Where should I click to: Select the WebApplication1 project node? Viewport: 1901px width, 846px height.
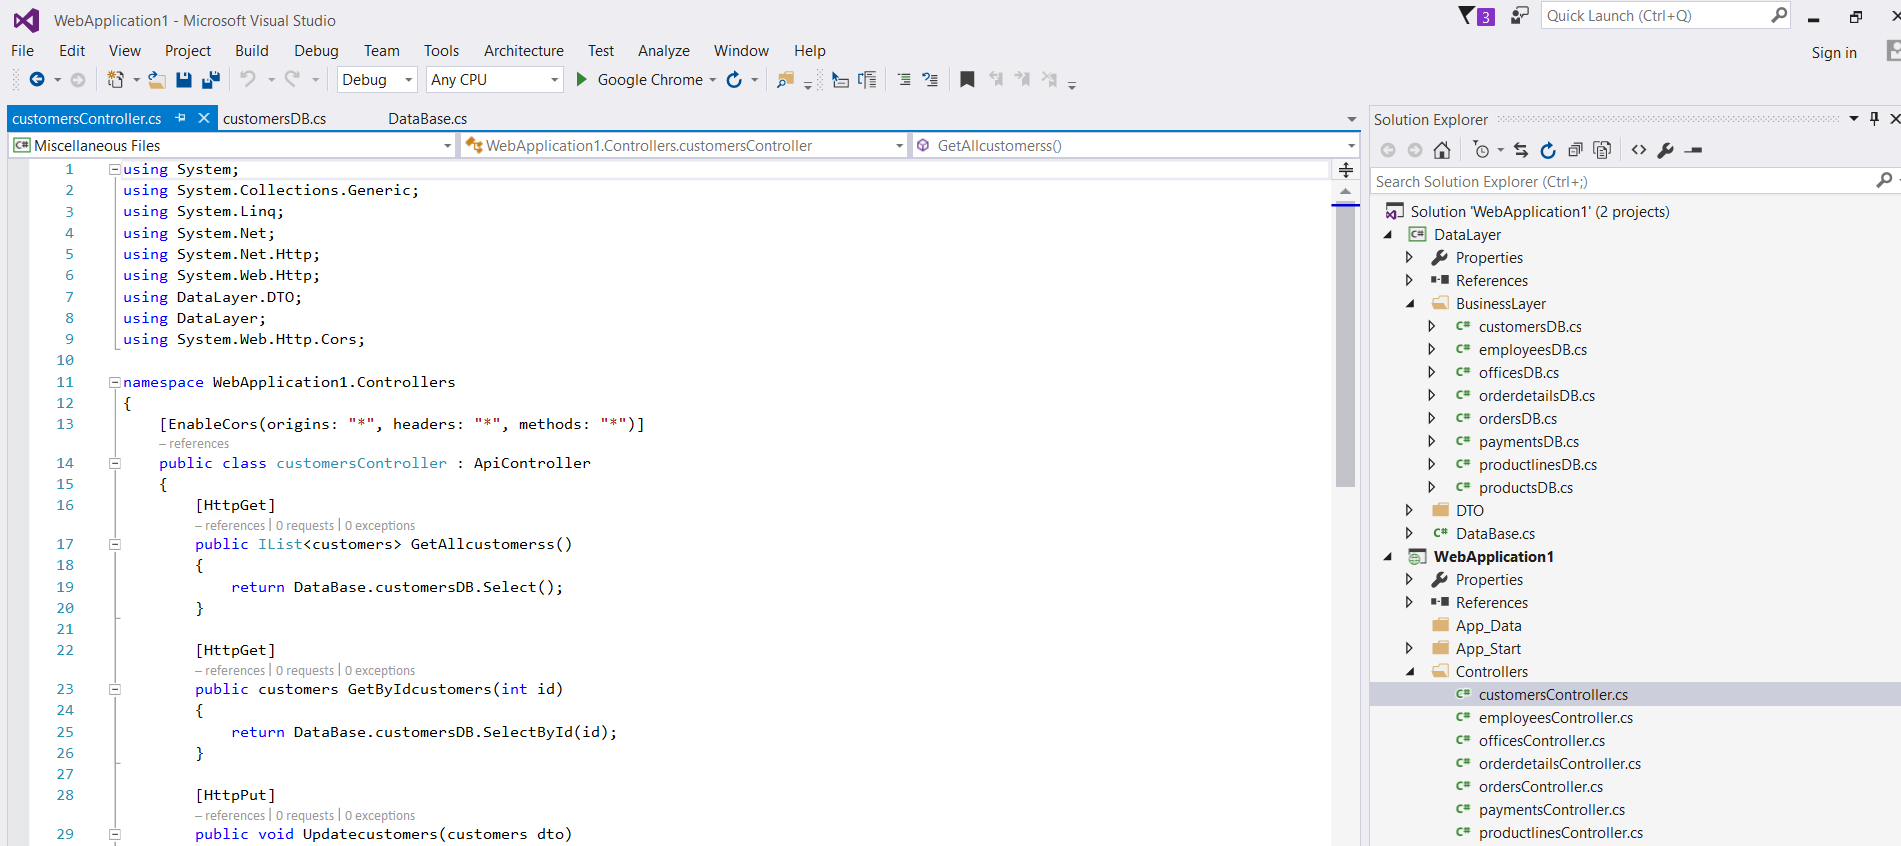coord(1493,557)
